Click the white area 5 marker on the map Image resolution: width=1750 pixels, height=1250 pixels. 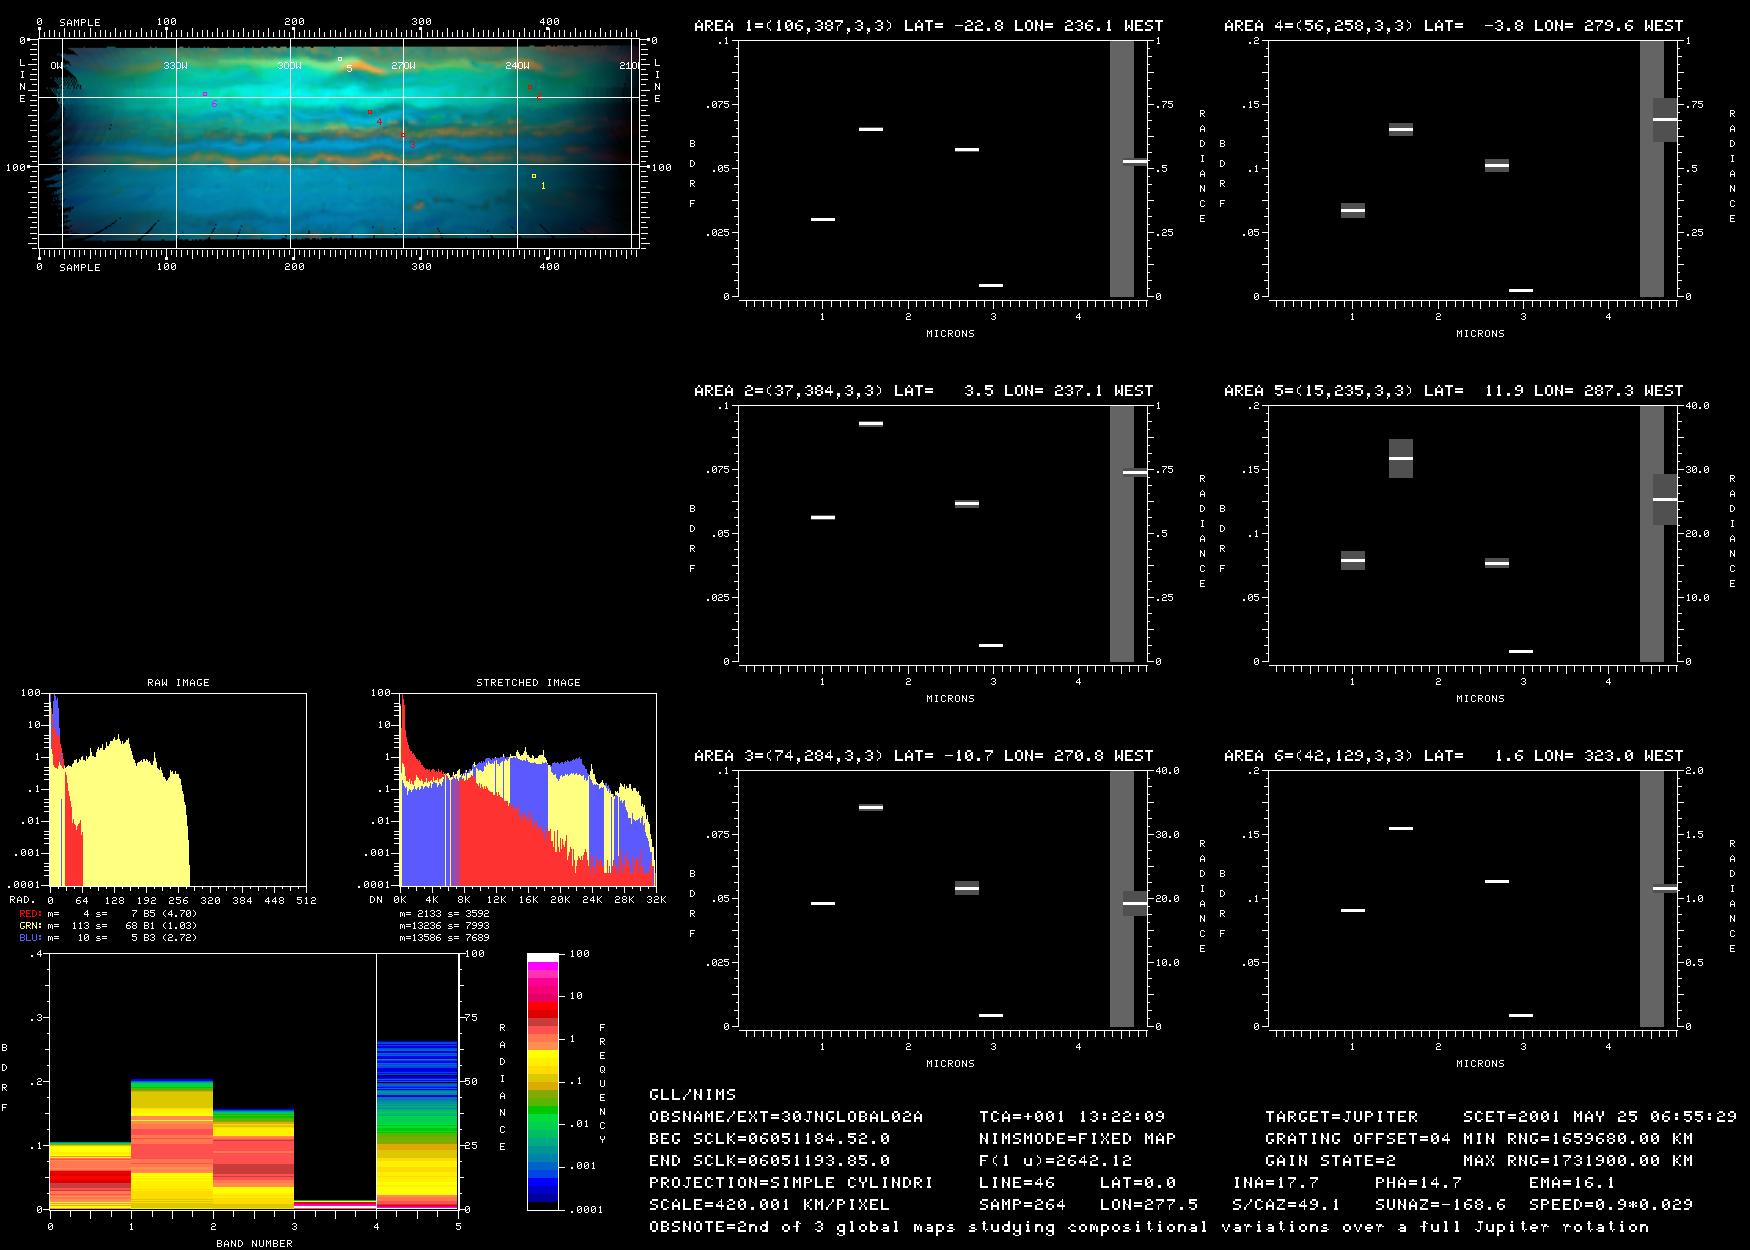(340, 59)
